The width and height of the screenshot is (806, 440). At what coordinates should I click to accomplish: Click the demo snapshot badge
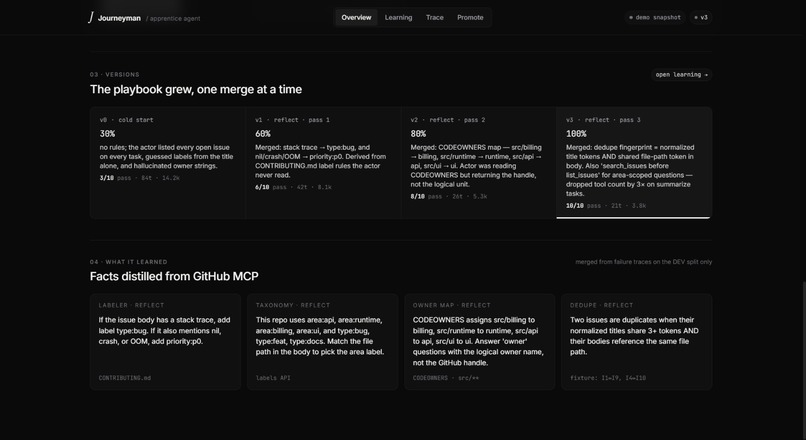pos(655,17)
